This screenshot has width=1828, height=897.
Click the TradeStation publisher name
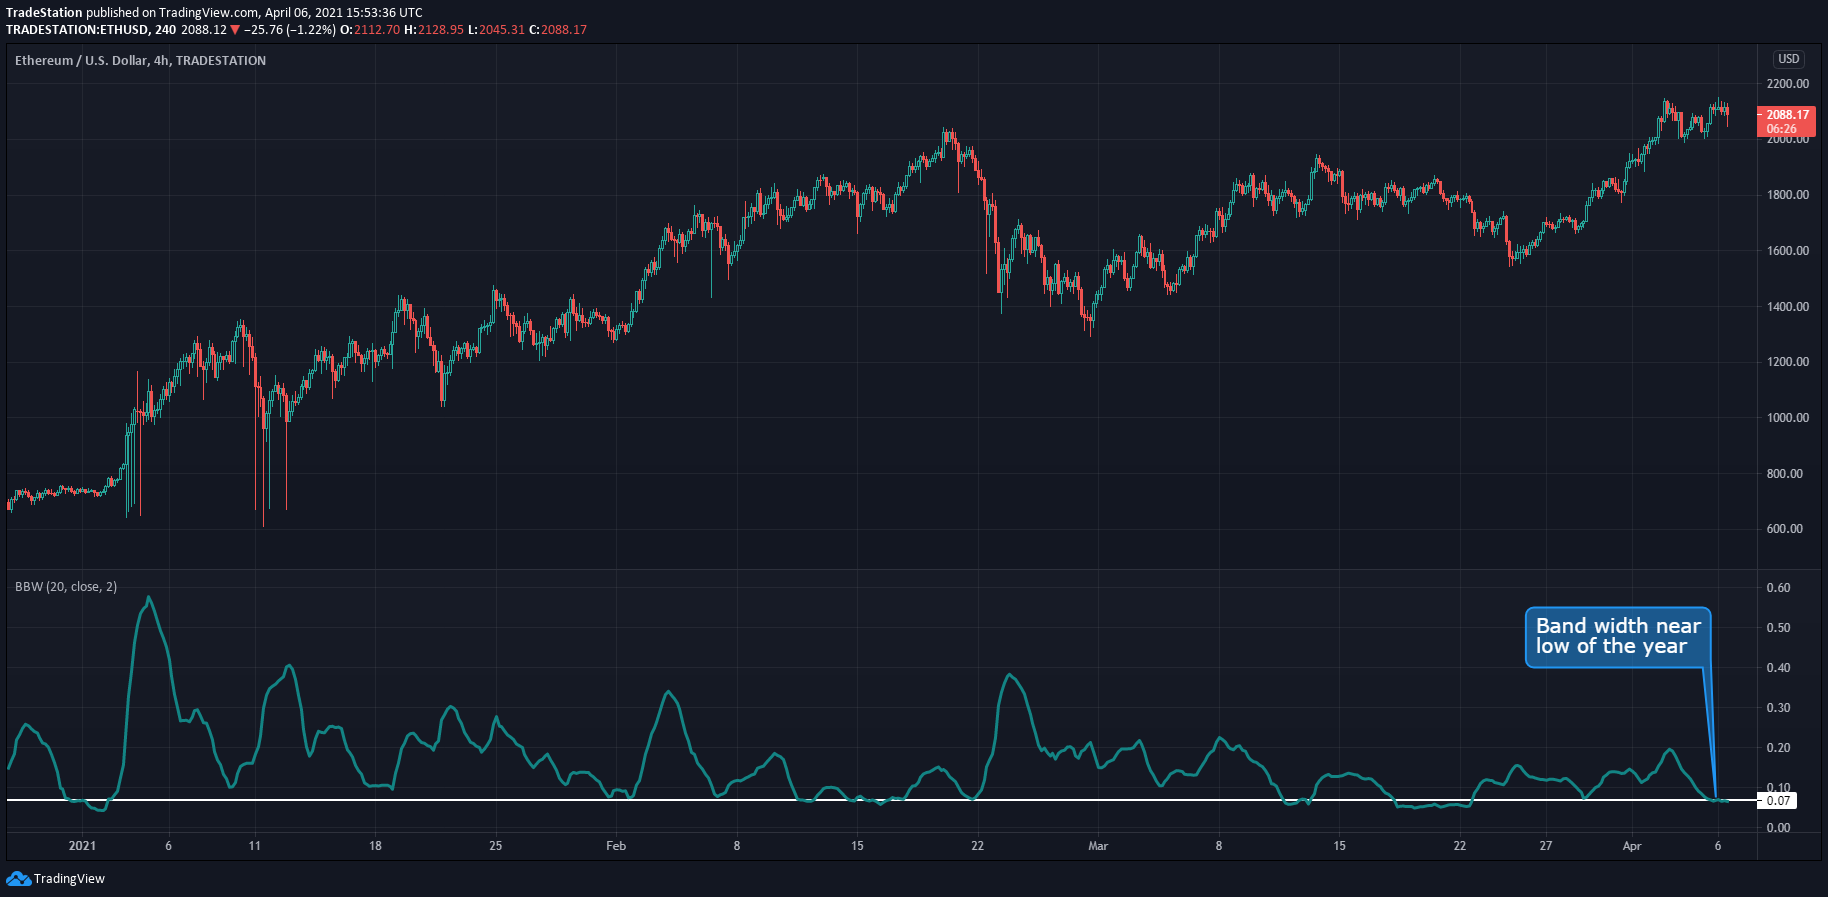click(44, 13)
